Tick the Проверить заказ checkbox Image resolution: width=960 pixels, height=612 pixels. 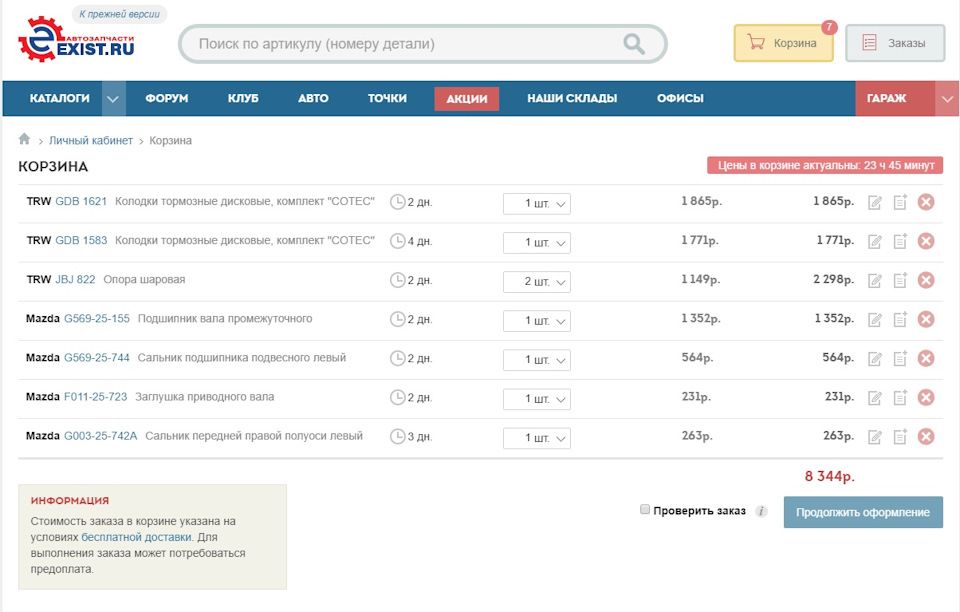click(x=645, y=509)
